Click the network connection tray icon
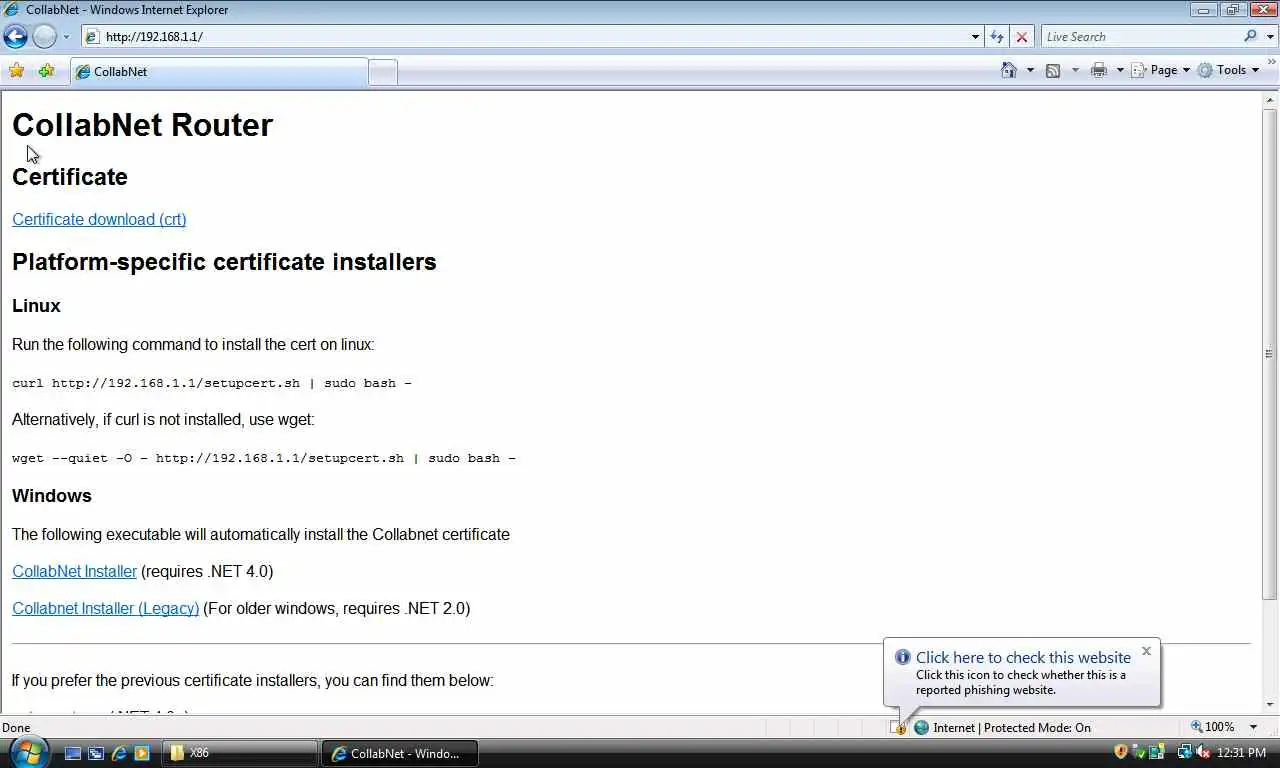 tap(1184, 752)
